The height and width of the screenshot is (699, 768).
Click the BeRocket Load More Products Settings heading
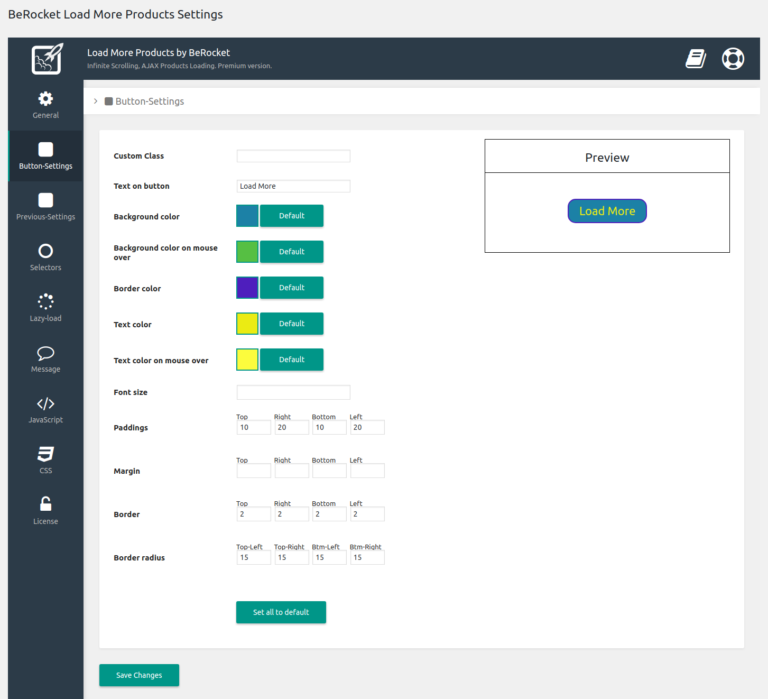[x=116, y=14]
